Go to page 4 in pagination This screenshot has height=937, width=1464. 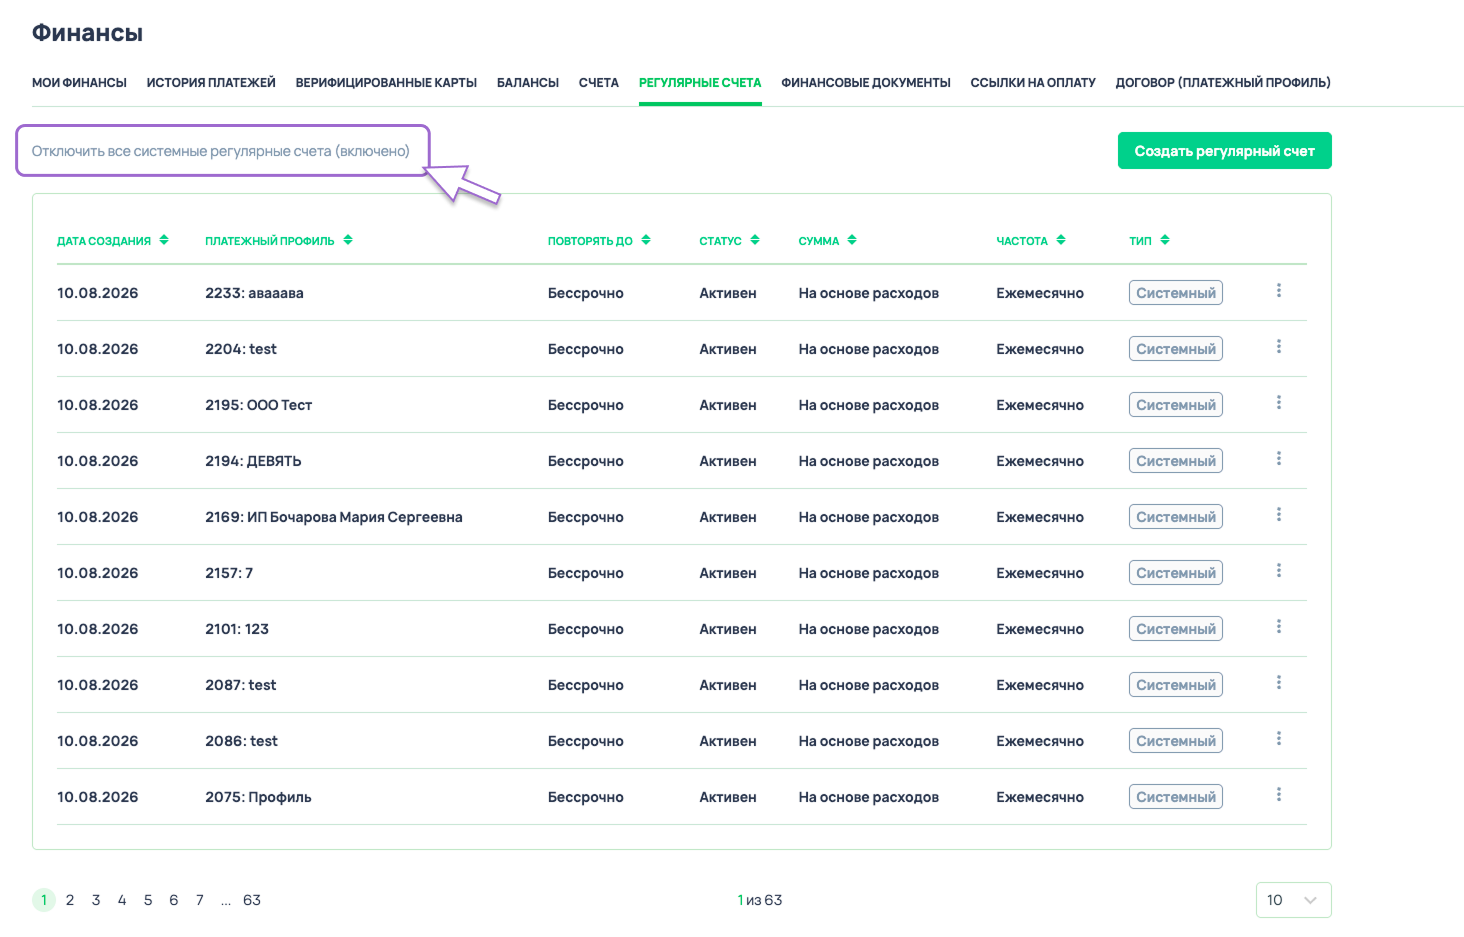[x=122, y=900]
